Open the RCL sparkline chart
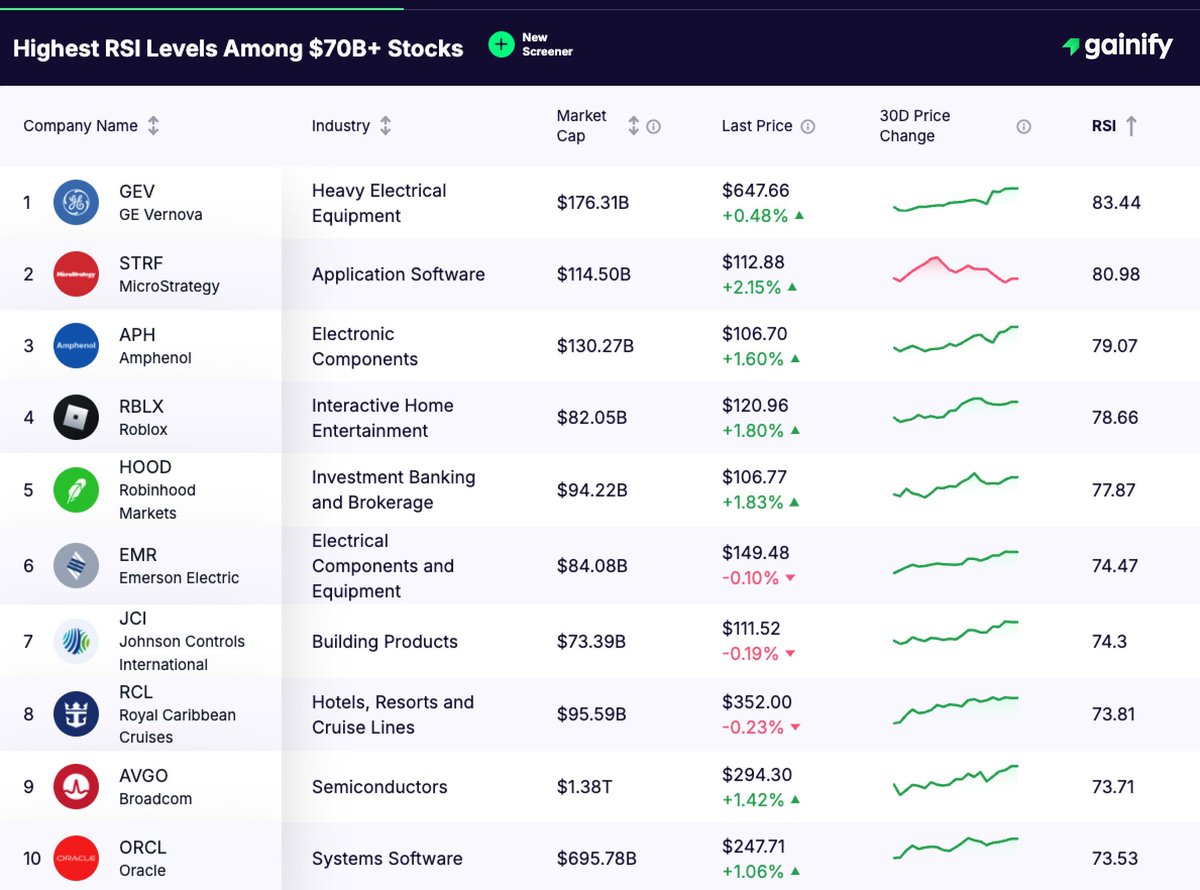This screenshot has height=890, width=1200. 955,709
